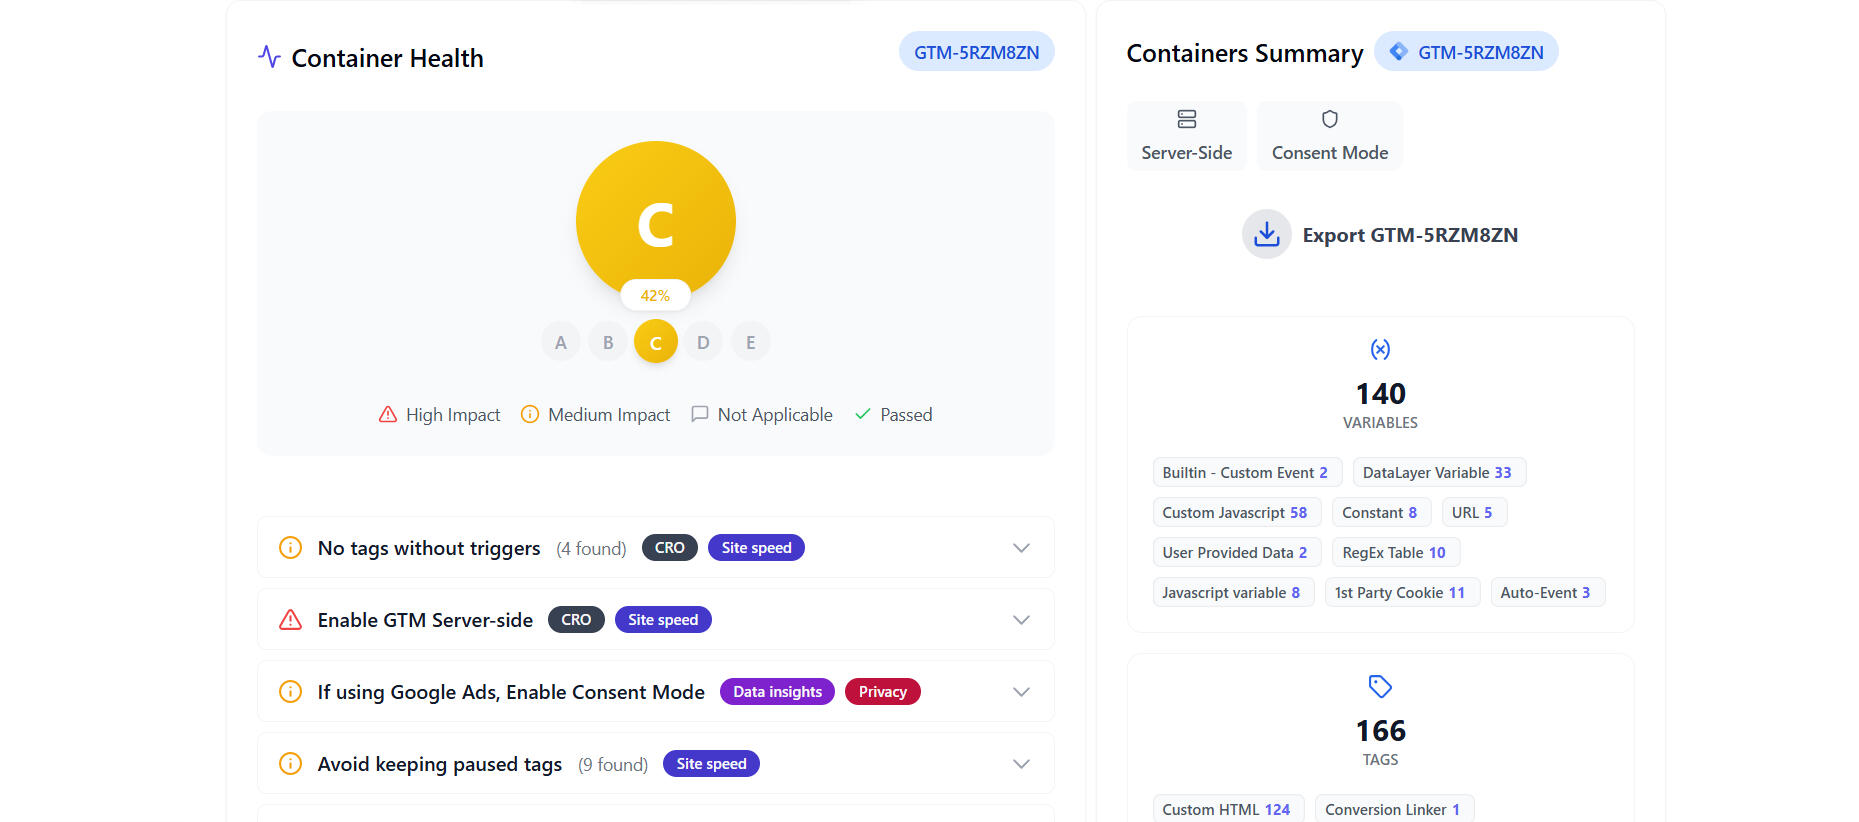Click the Data insights tag

[777, 692]
